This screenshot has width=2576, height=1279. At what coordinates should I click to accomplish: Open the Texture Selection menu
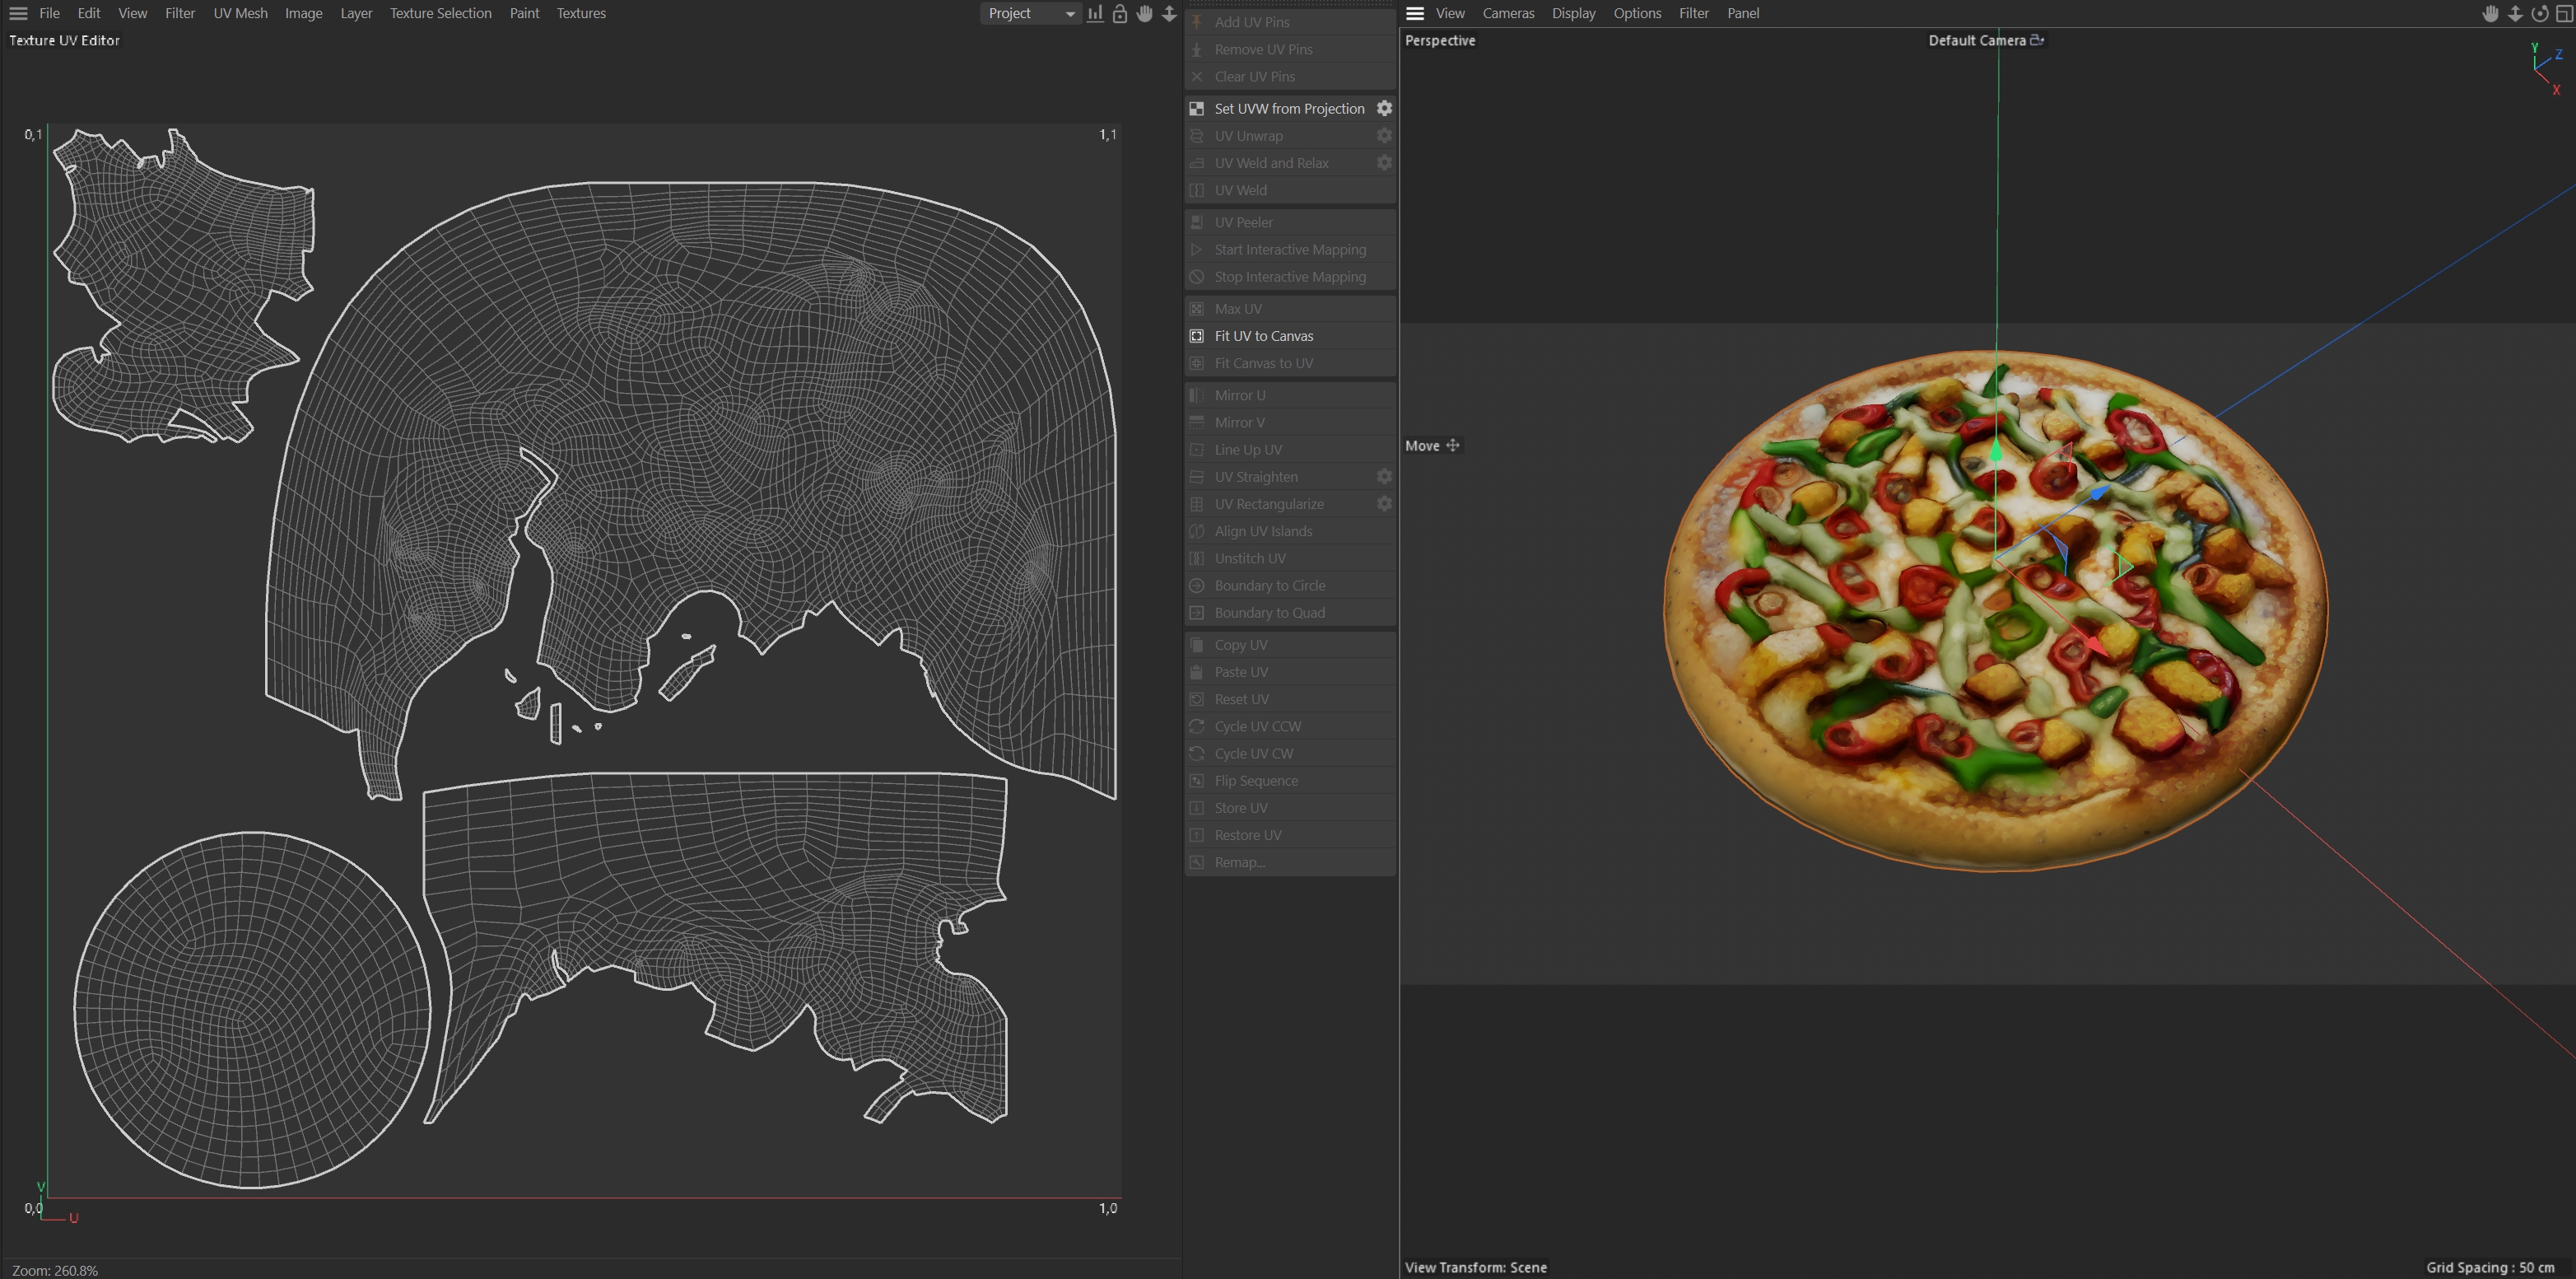pyautogui.click(x=440, y=13)
